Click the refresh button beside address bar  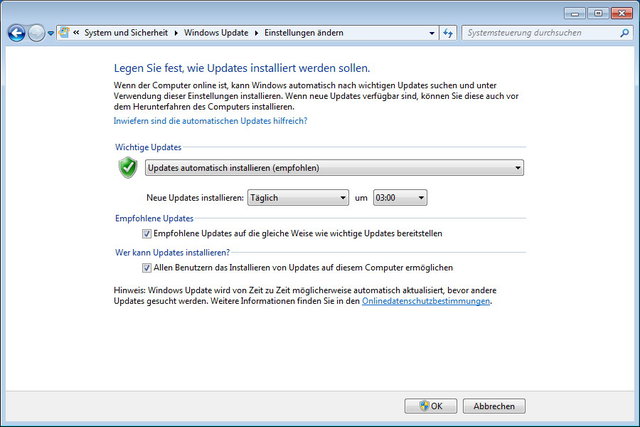[x=448, y=33]
